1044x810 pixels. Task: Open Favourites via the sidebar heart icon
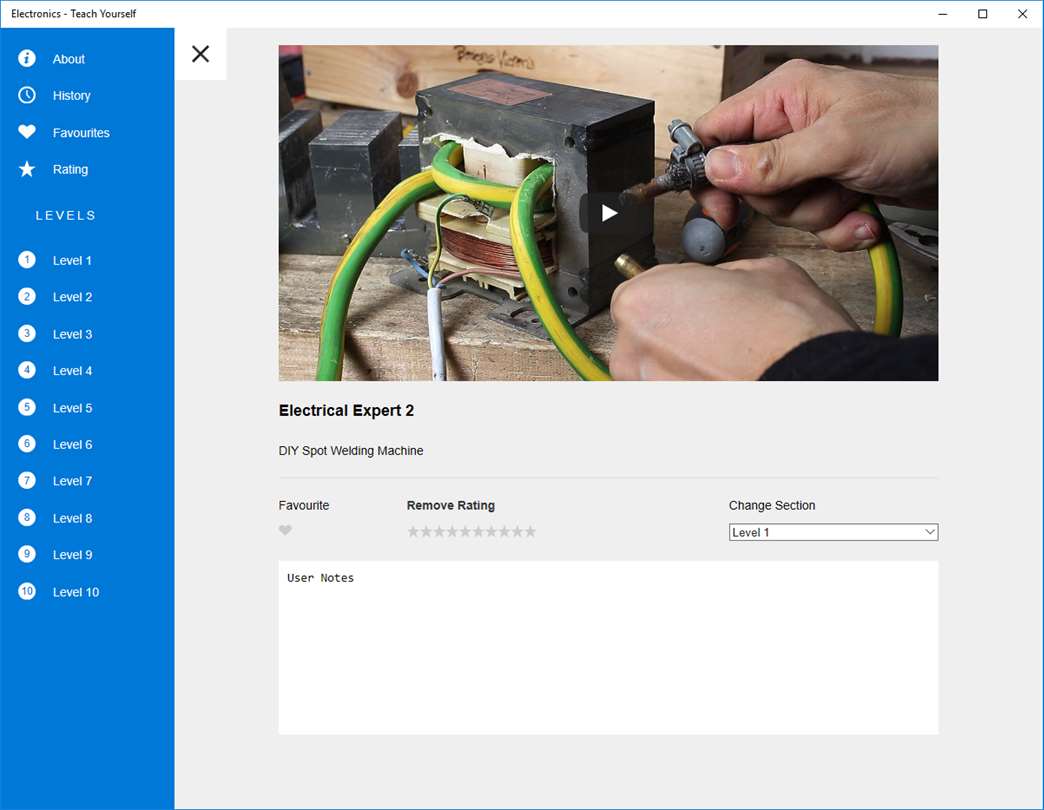[x=27, y=132]
